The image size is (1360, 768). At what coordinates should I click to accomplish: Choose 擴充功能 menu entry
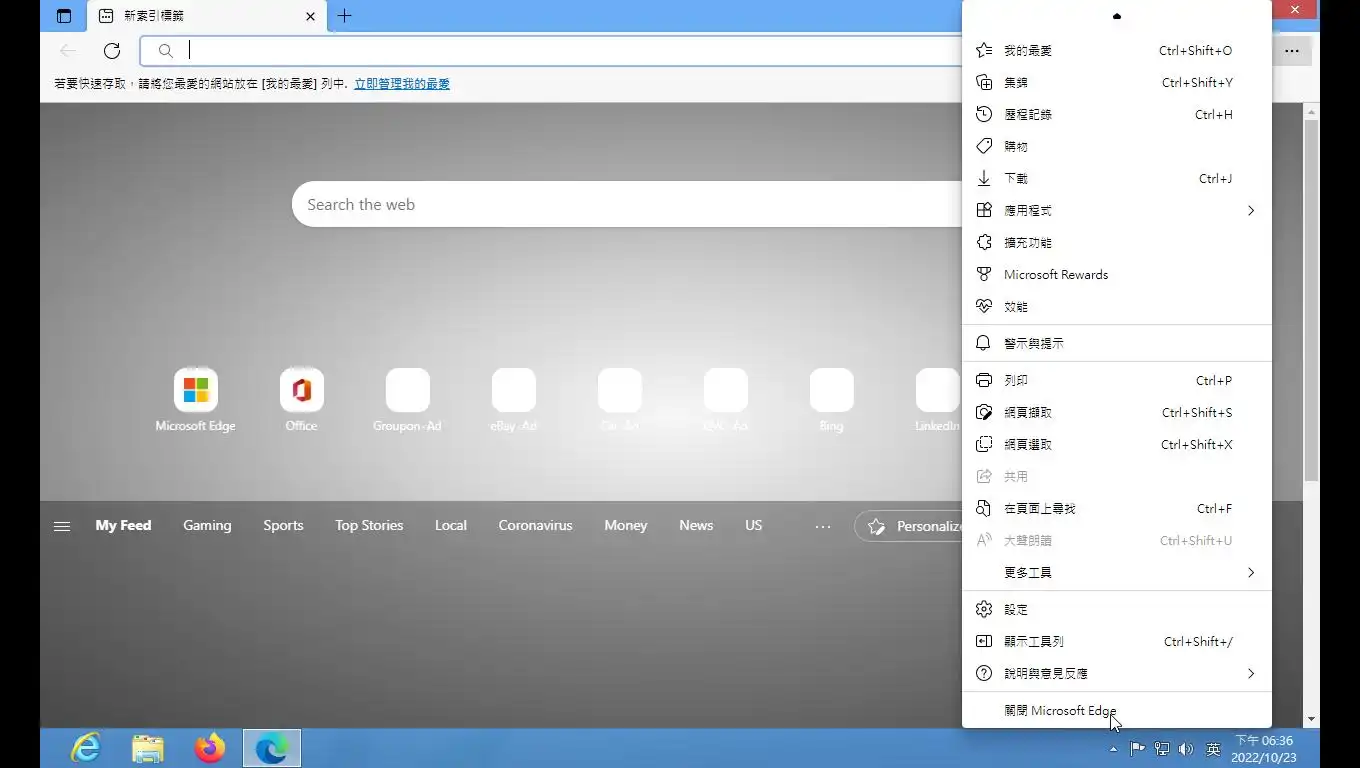(1116, 242)
